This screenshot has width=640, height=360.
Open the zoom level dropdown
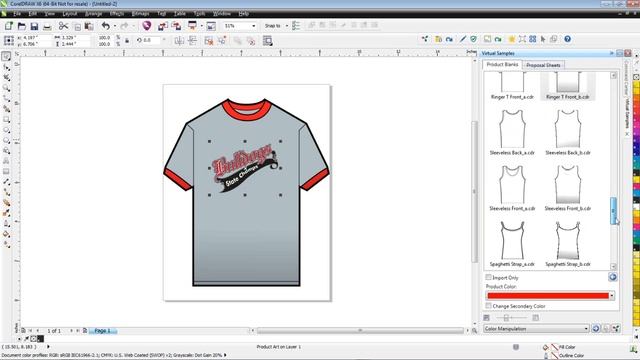(253, 26)
